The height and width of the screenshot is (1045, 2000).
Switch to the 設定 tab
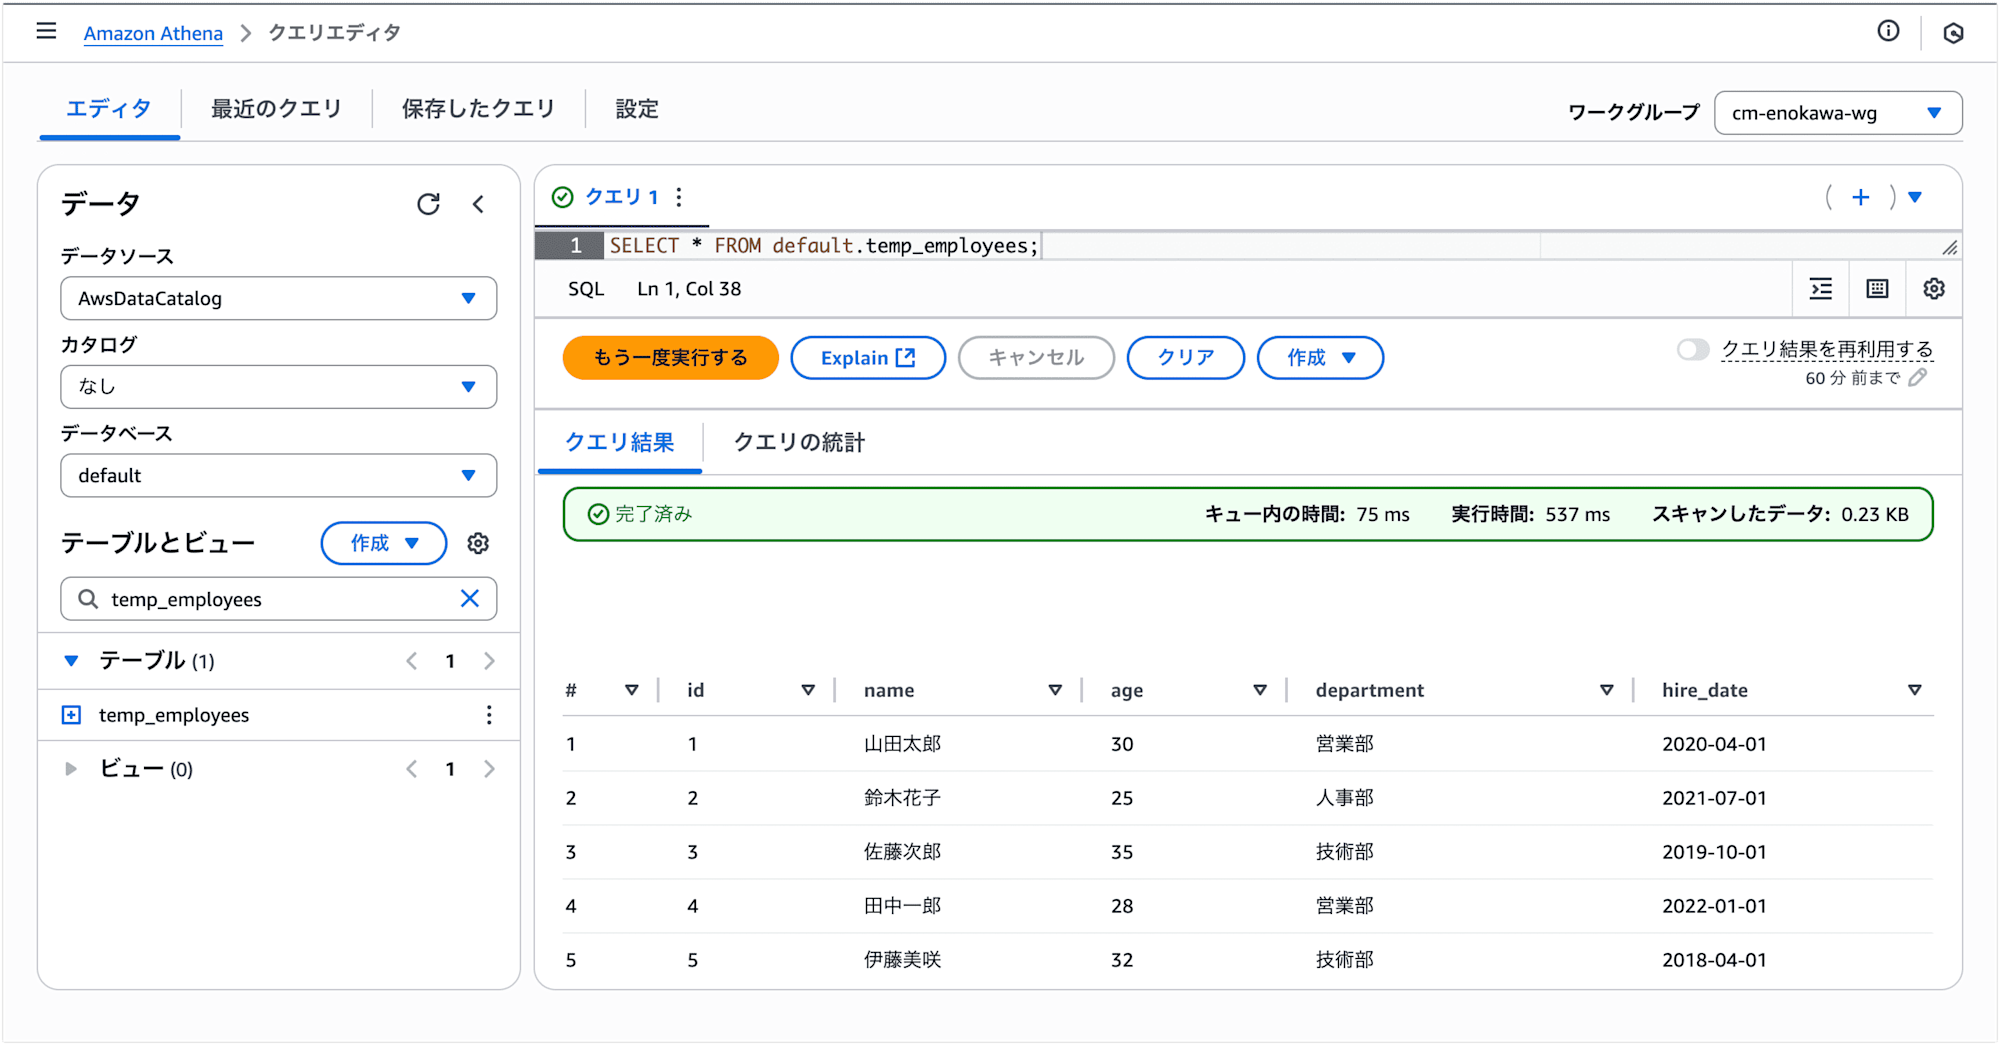(637, 109)
